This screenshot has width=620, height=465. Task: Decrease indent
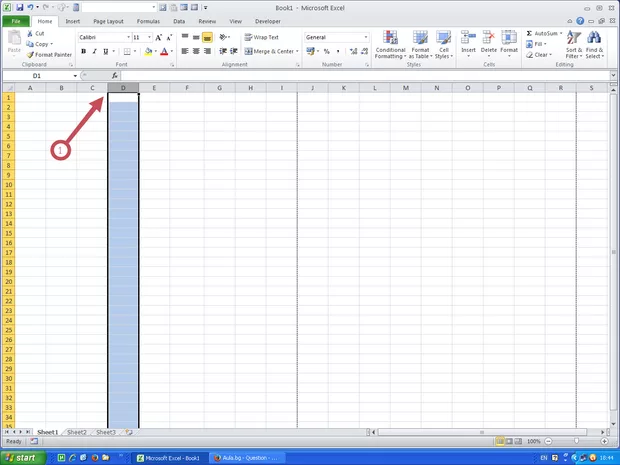pos(223,51)
